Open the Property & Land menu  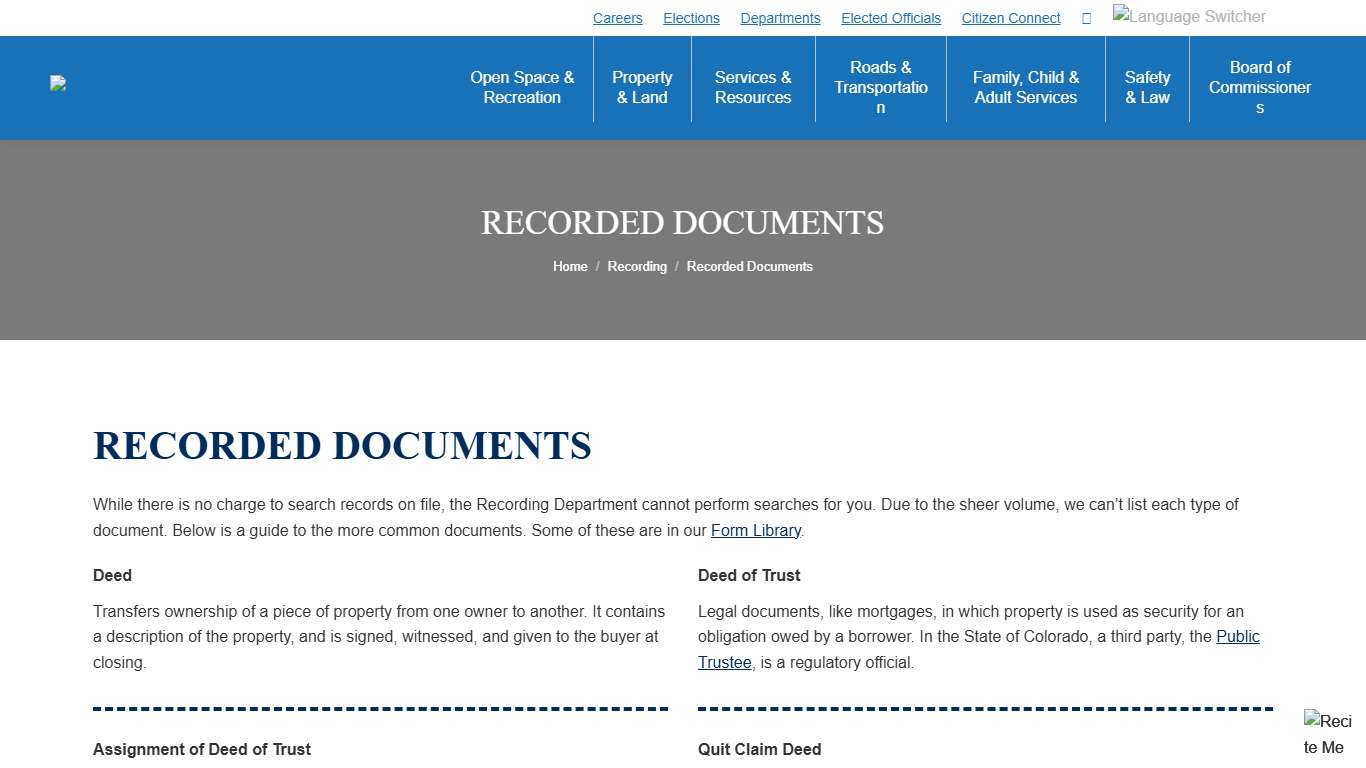click(642, 87)
